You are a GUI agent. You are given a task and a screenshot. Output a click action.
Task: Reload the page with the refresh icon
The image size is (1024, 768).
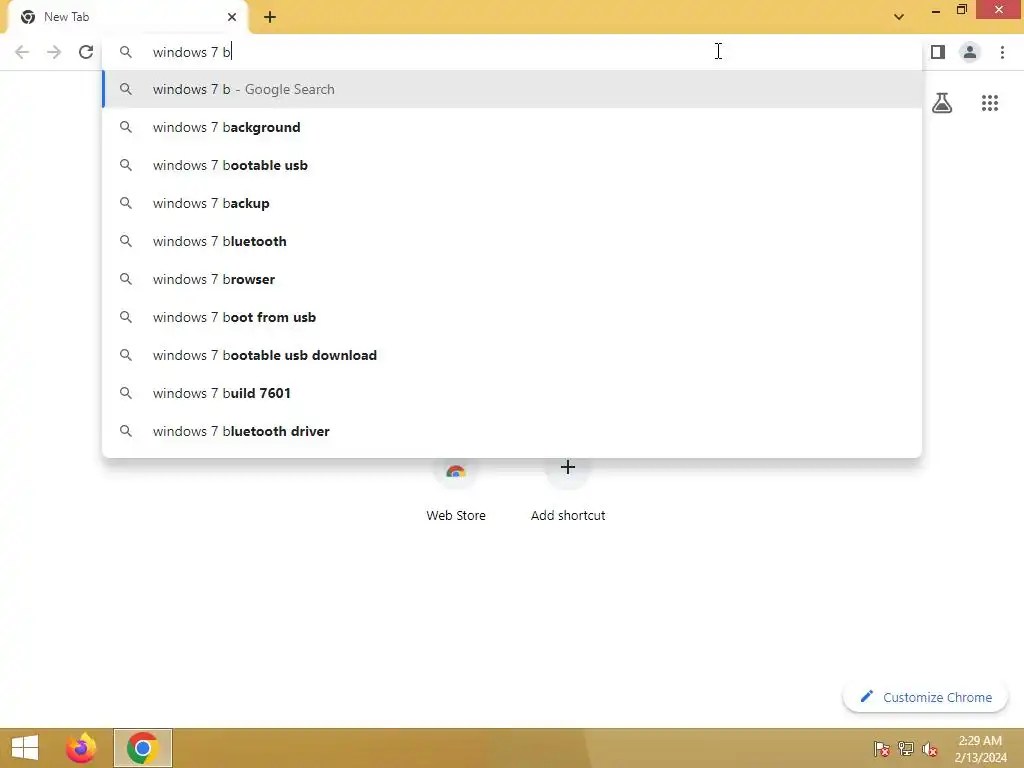point(86,52)
